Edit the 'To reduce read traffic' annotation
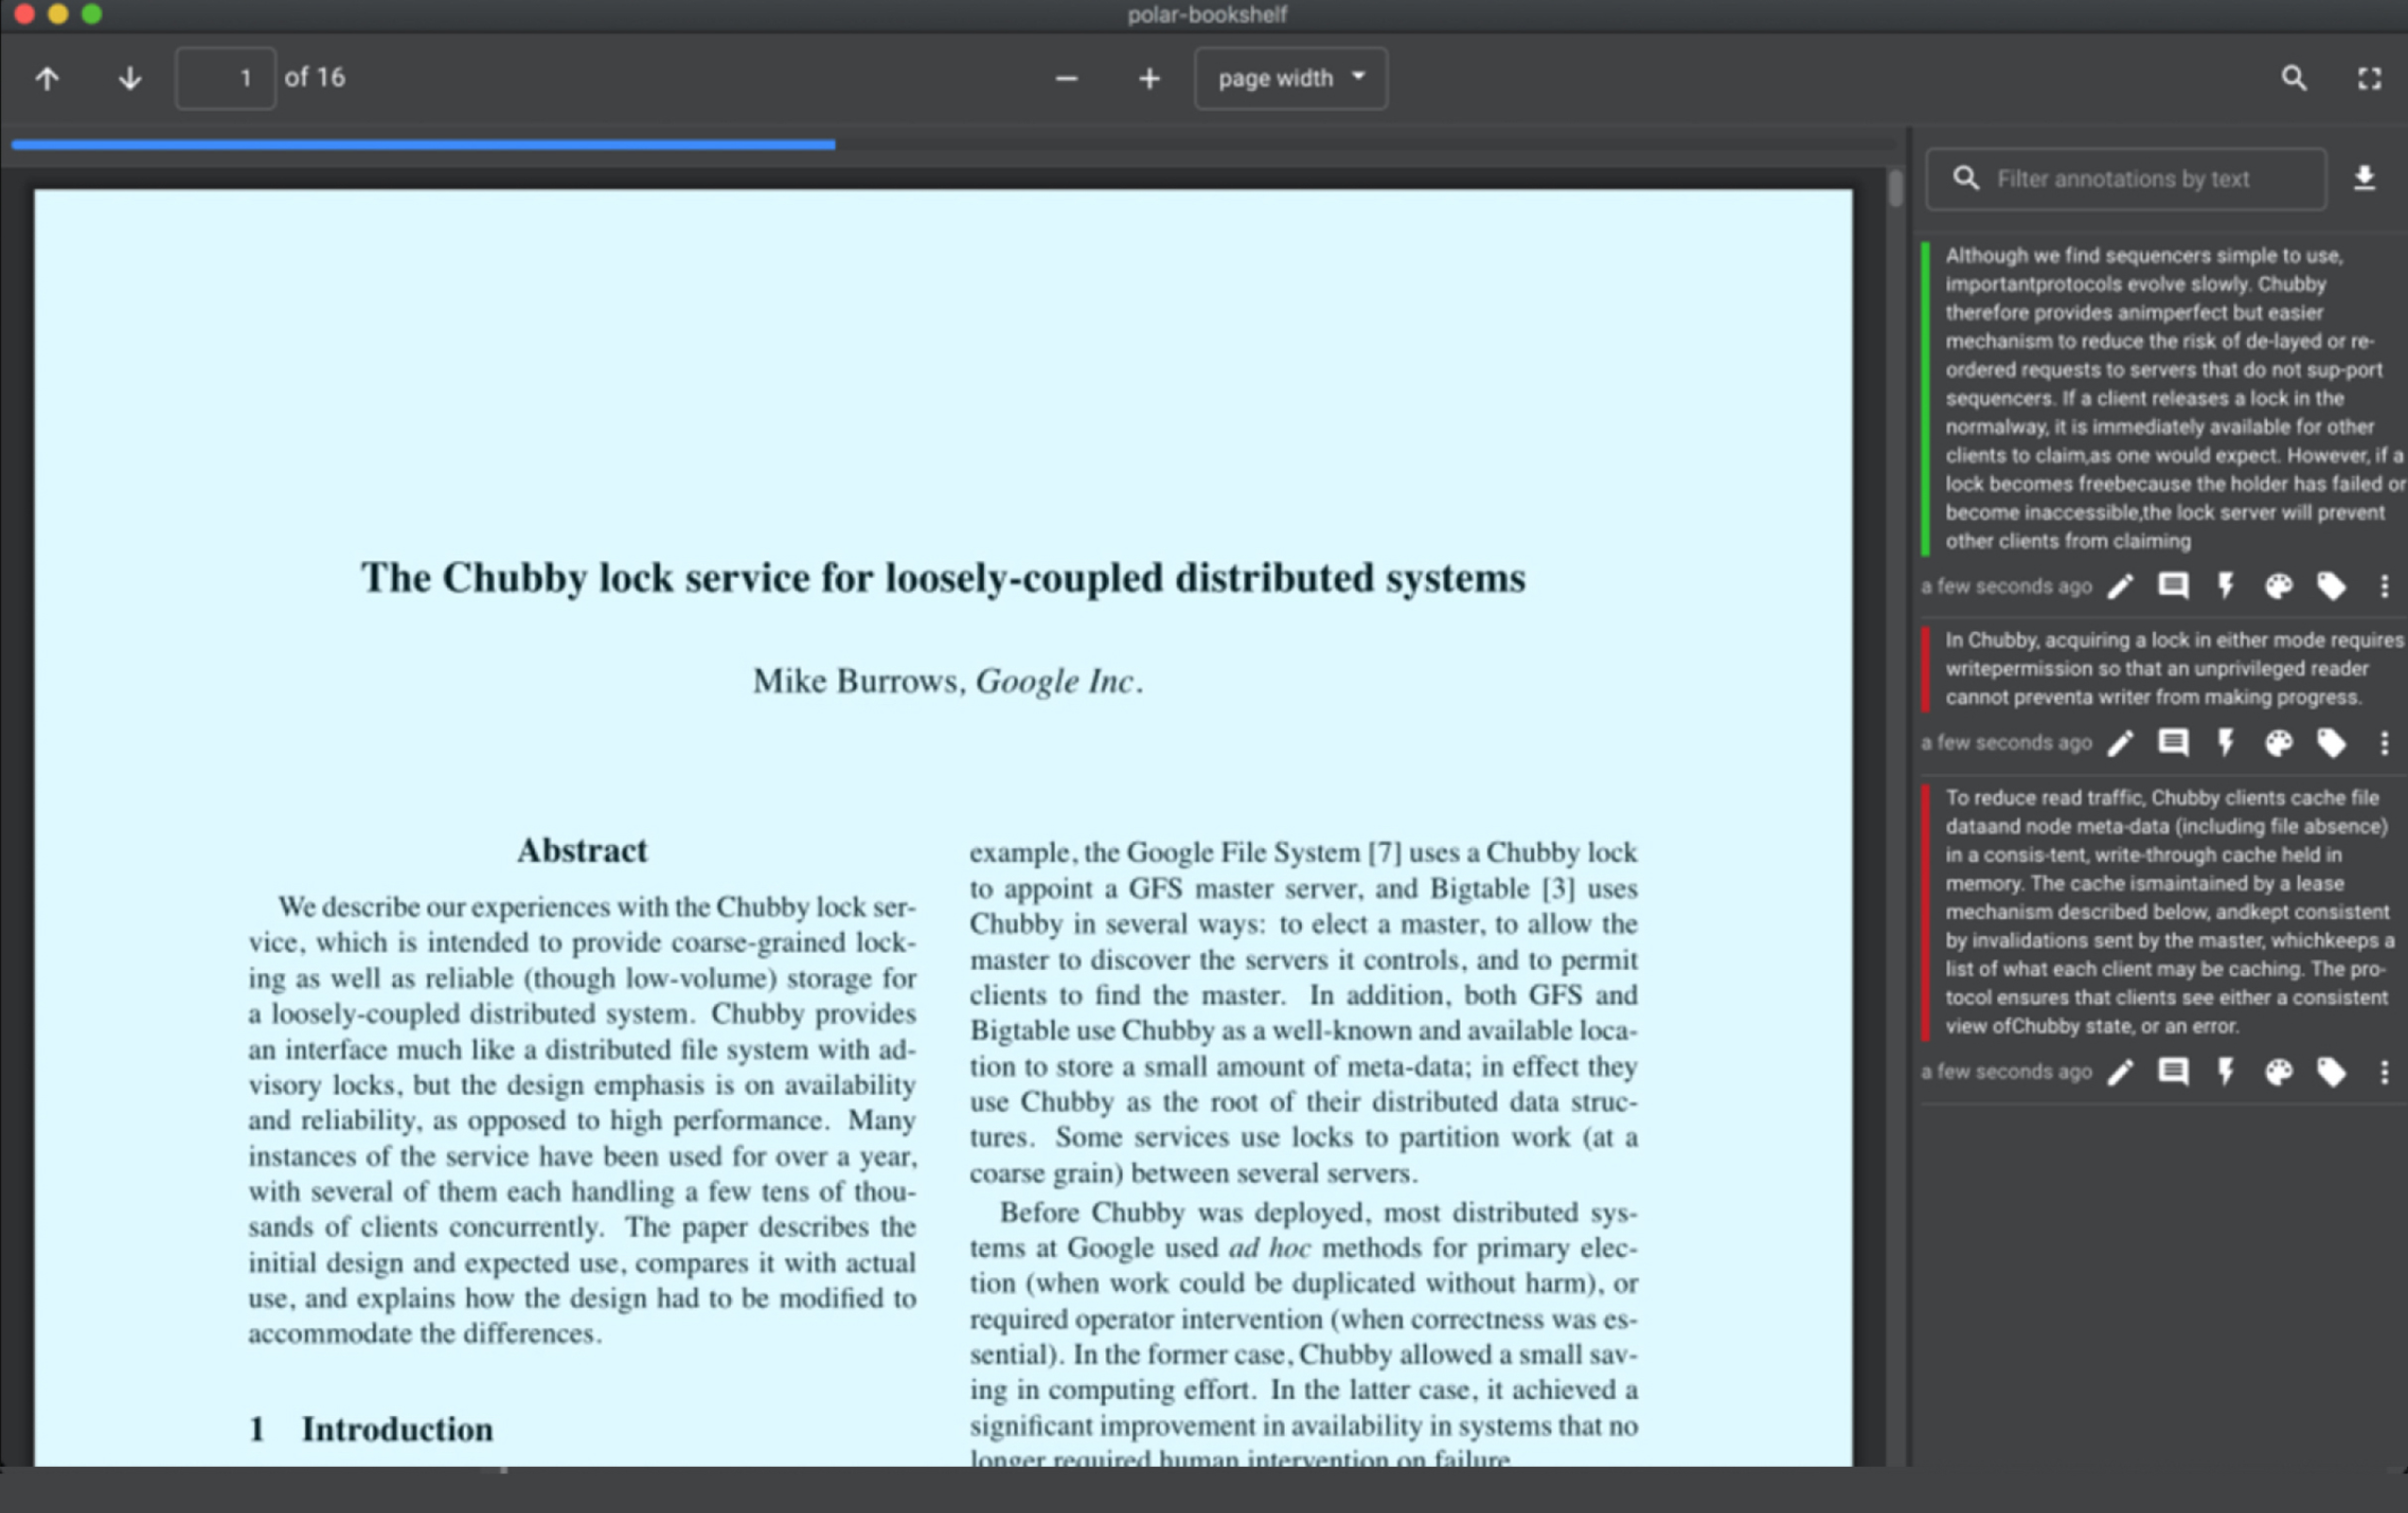This screenshot has height=1513, width=2408. coord(2120,1072)
